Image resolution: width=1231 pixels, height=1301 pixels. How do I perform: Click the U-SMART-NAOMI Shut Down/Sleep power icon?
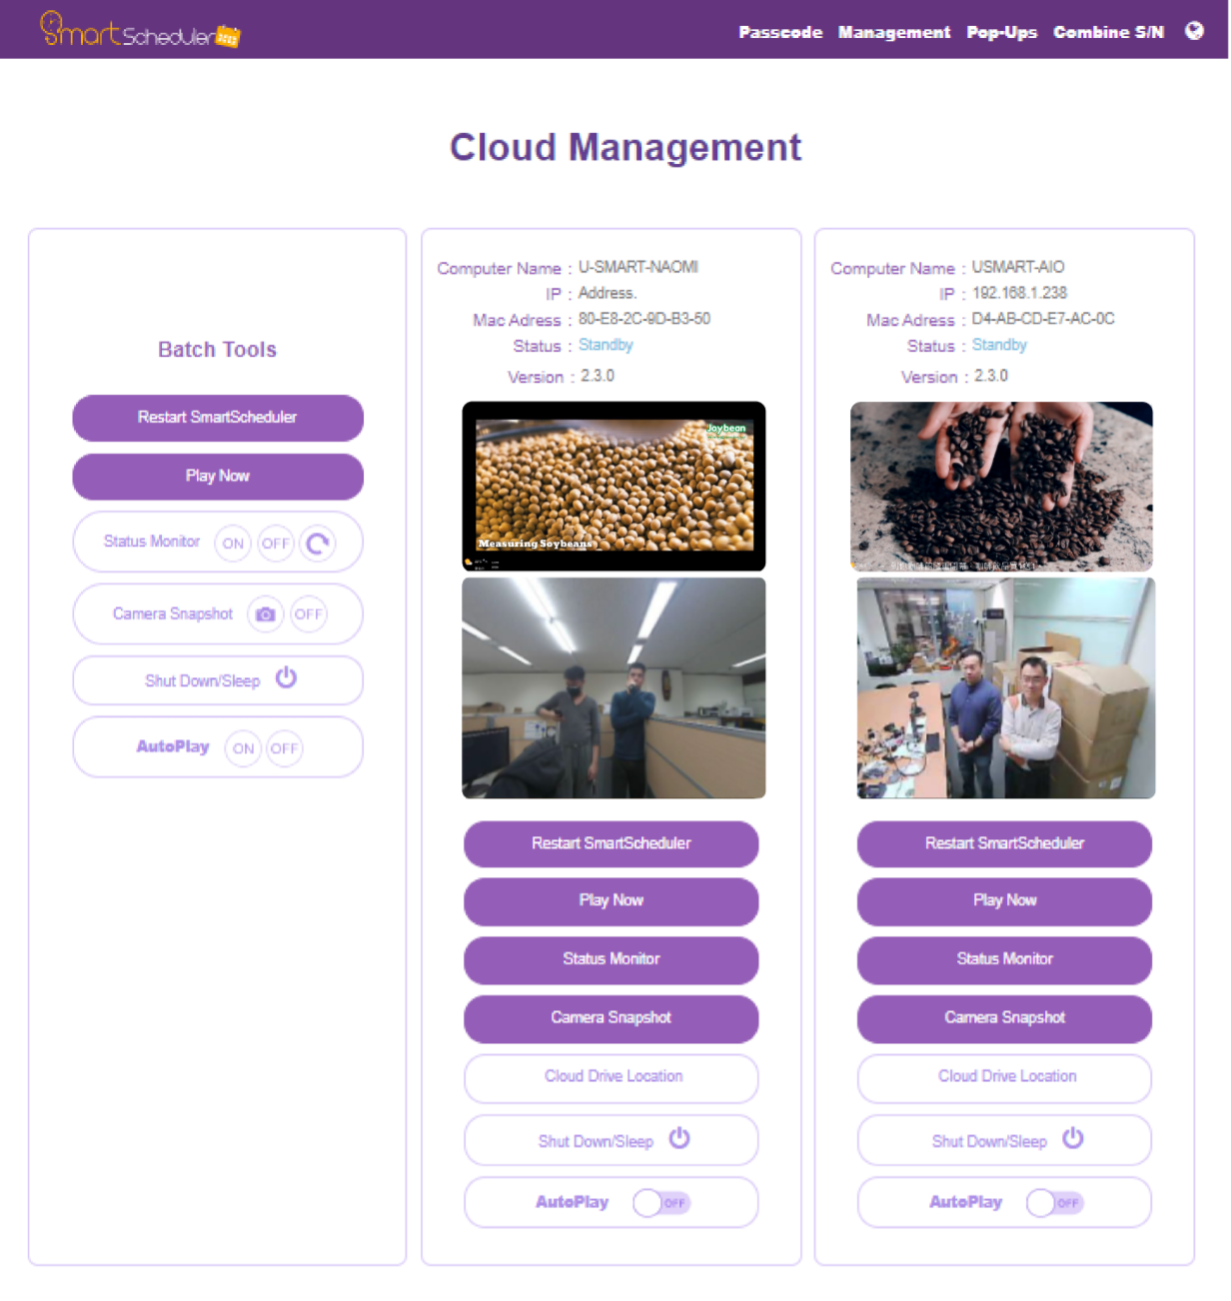[x=679, y=1138]
